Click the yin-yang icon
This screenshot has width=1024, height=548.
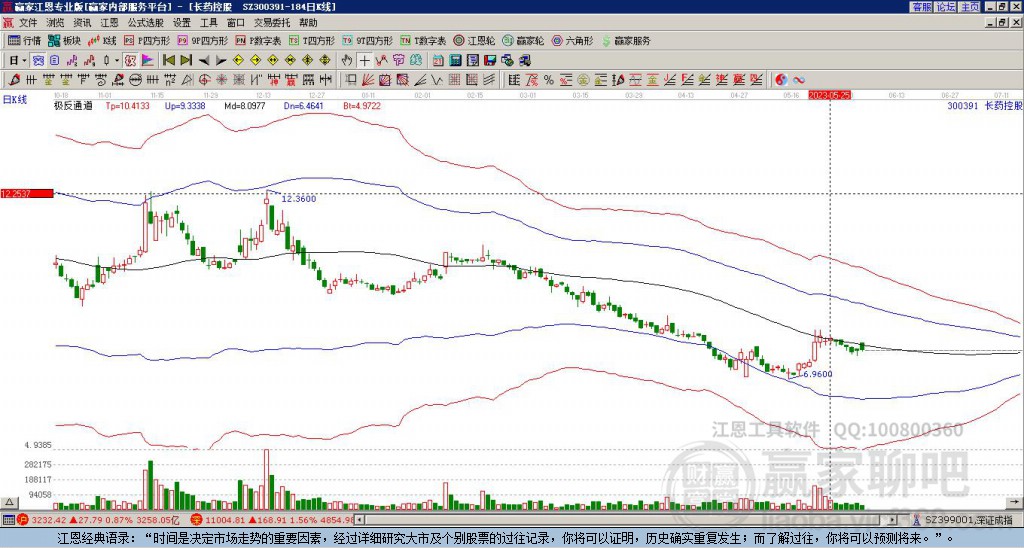(781, 80)
